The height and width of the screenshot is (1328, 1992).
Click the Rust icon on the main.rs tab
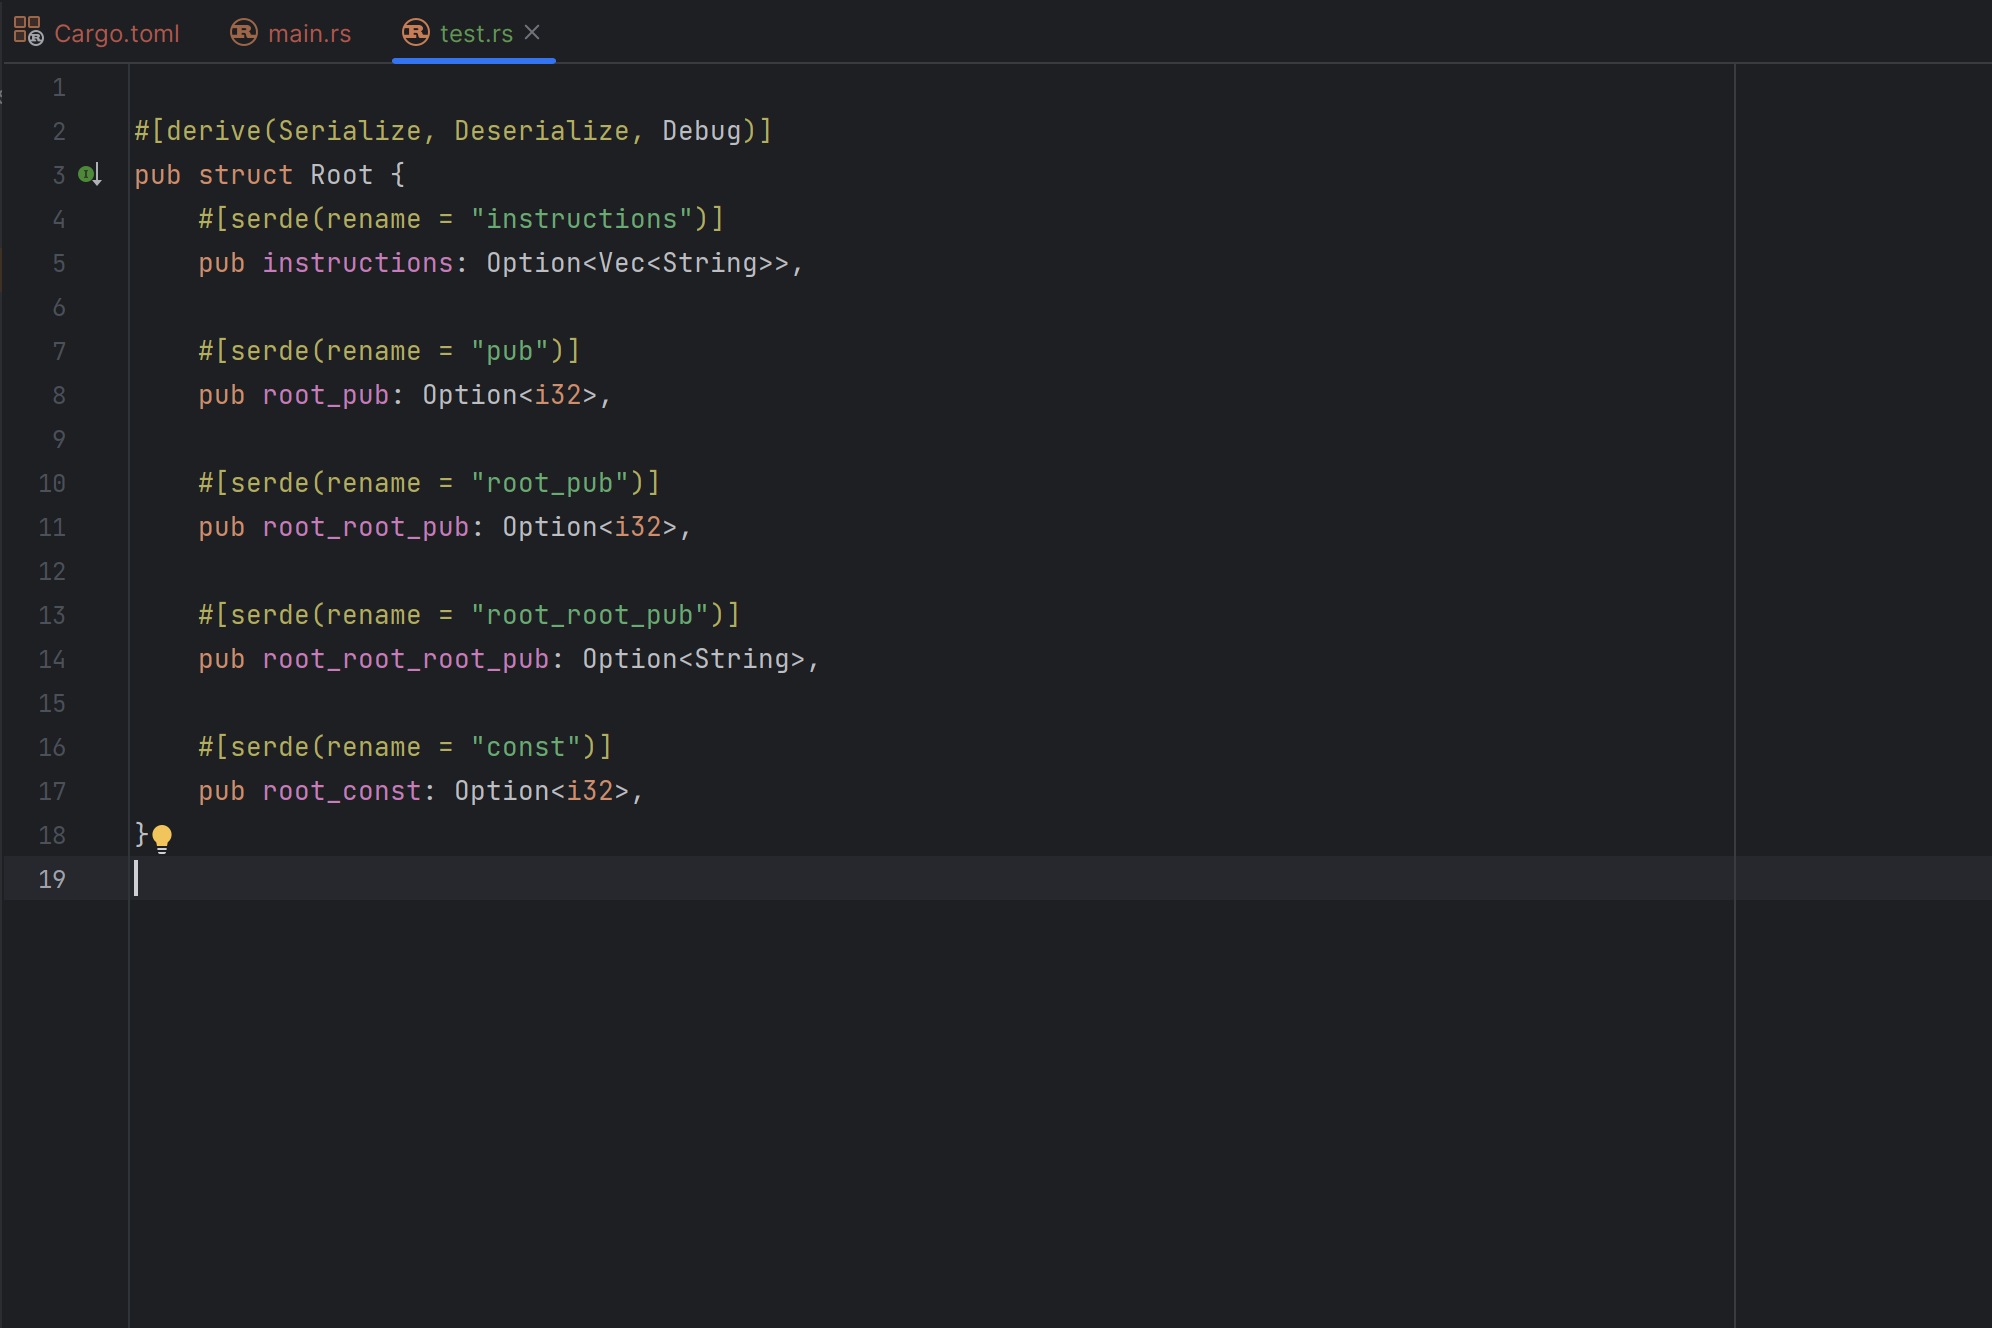pyautogui.click(x=243, y=32)
